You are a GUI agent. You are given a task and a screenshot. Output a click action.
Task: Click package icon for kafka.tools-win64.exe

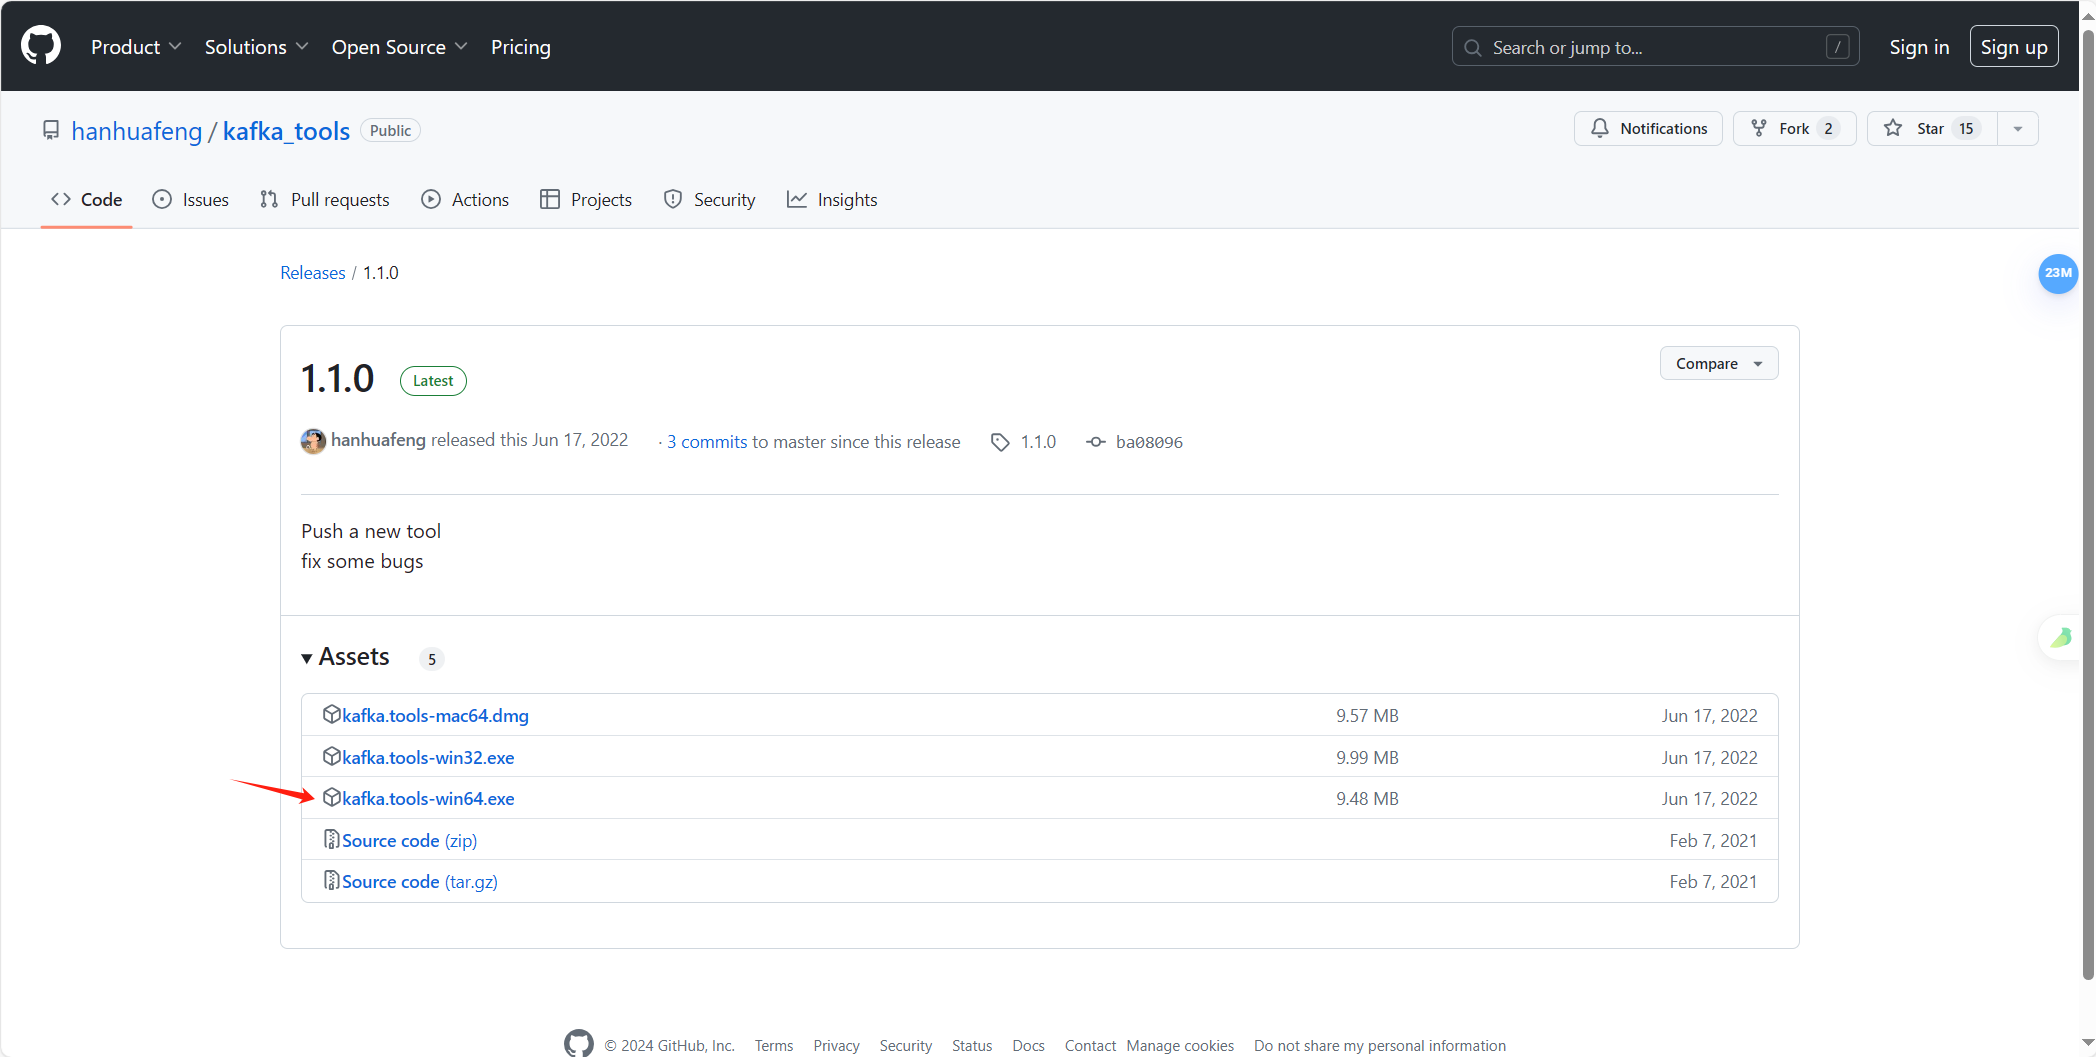pos(331,797)
